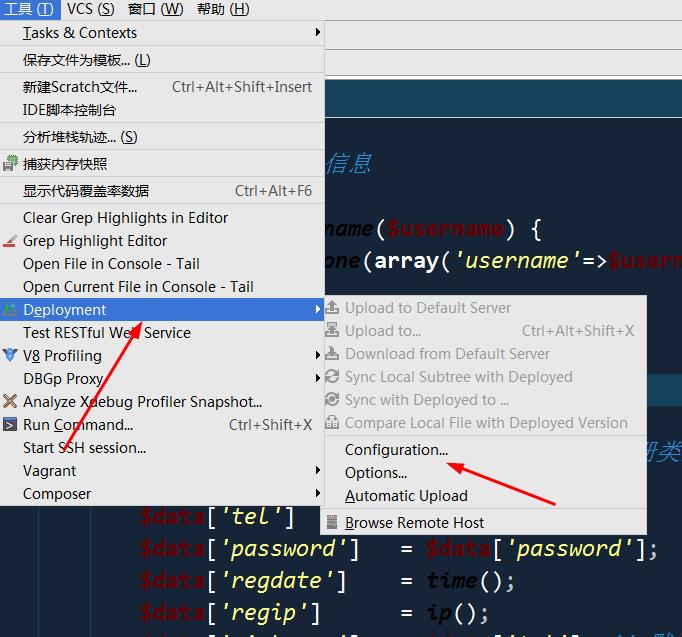The height and width of the screenshot is (637, 682).
Task: Highlight the Deployment menu item
Action: (162, 310)
